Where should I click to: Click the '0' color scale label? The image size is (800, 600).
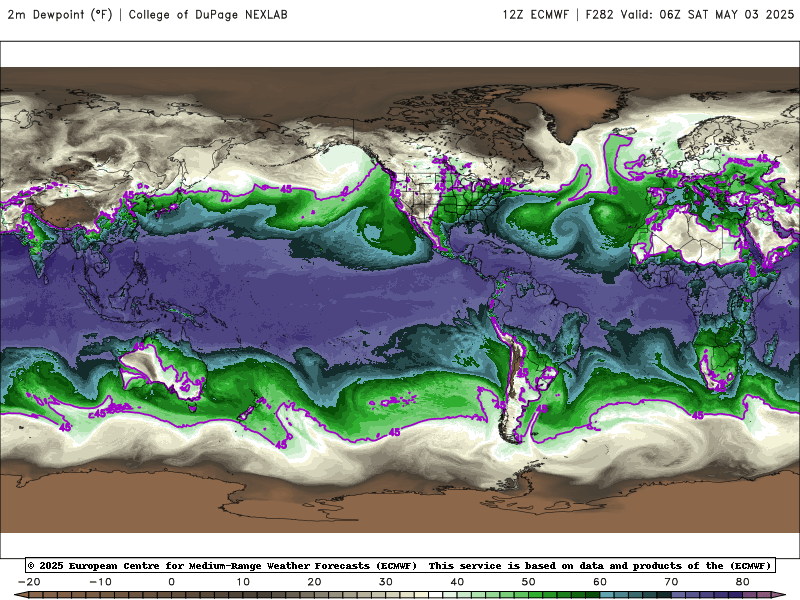[171, 582]
